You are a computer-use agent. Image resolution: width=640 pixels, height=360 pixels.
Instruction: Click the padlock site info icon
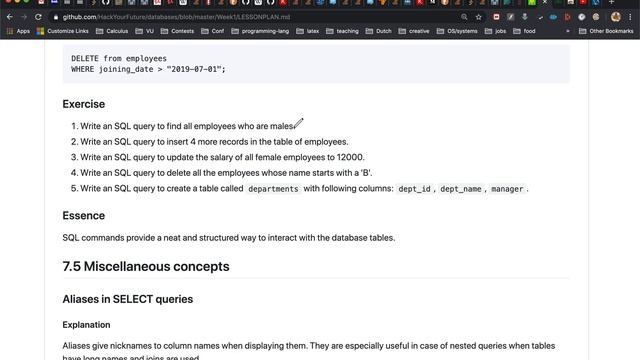pyautogui.click(x=56, y=17)
